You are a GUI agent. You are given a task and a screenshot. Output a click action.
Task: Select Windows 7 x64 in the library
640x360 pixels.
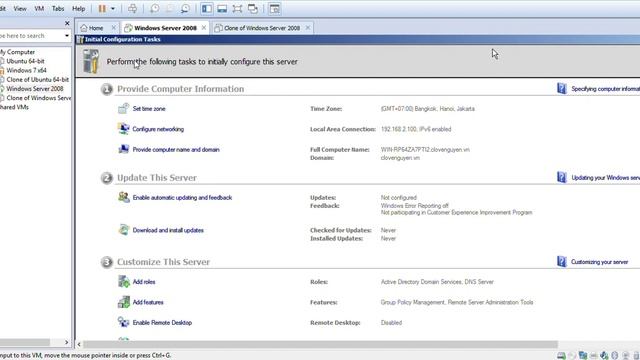[x=26, y=70]
